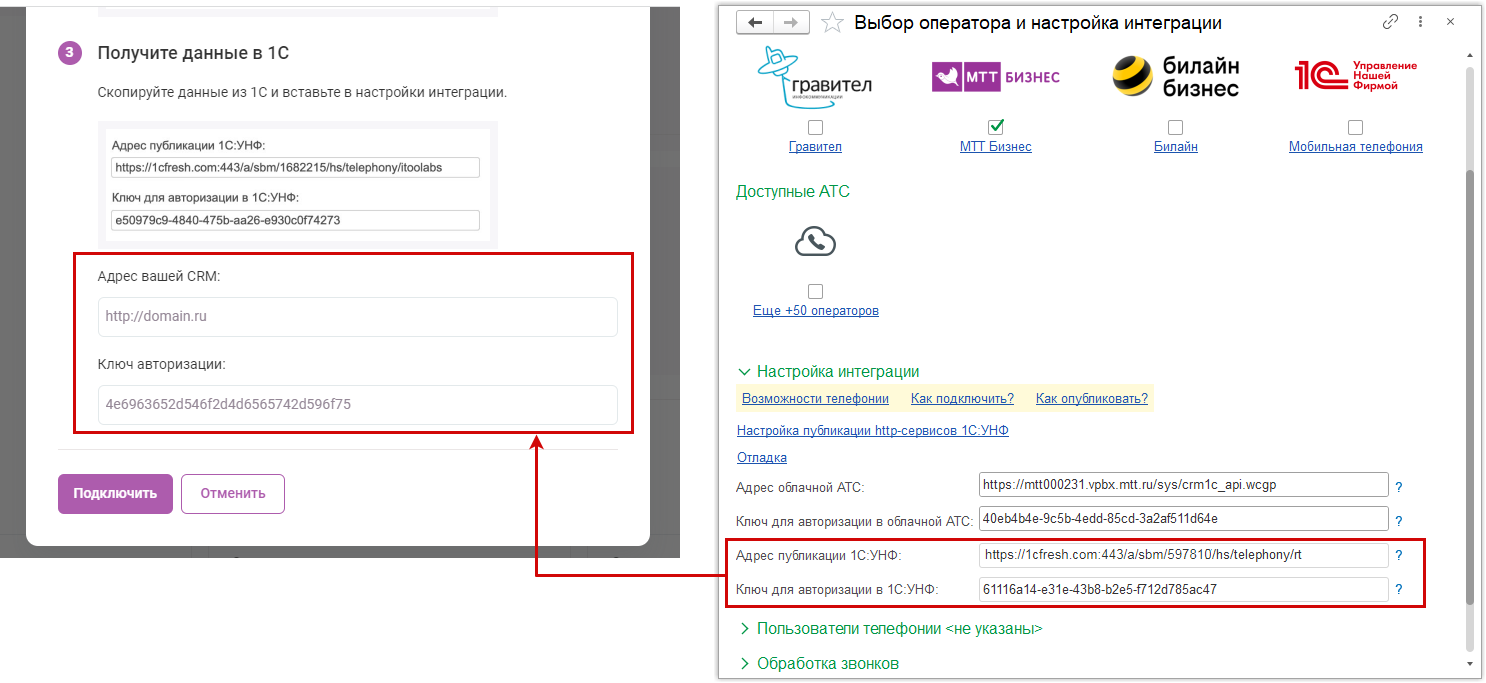Go forward with the right arrow button

[791, 22]
